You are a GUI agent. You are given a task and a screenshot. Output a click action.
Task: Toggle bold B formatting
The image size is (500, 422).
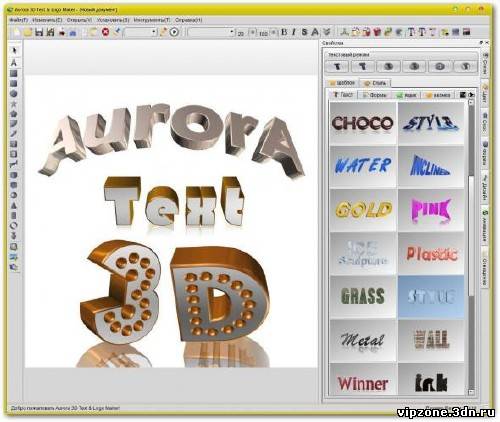tap(284, 32)
